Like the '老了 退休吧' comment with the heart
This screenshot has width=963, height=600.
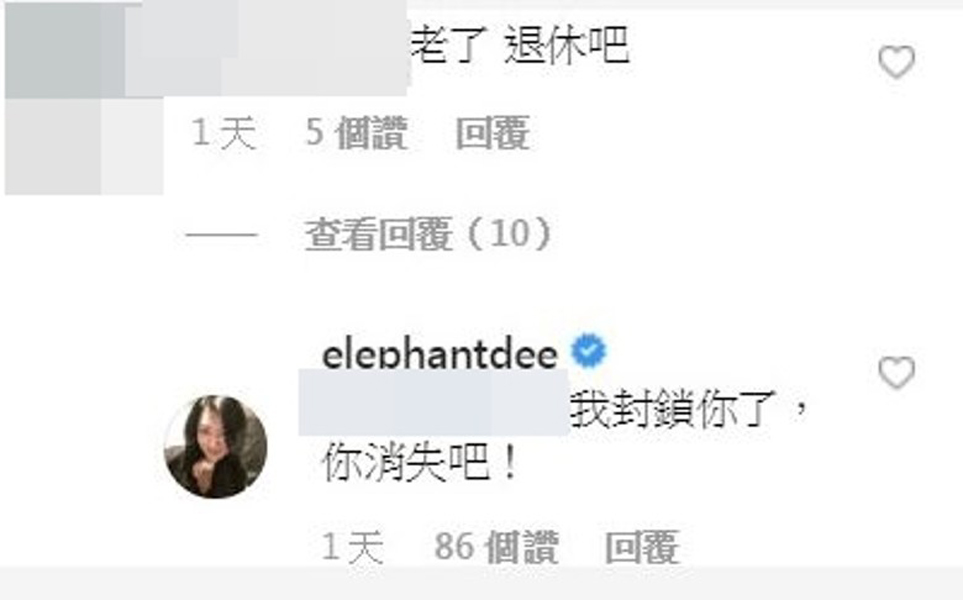pos(897,62)
